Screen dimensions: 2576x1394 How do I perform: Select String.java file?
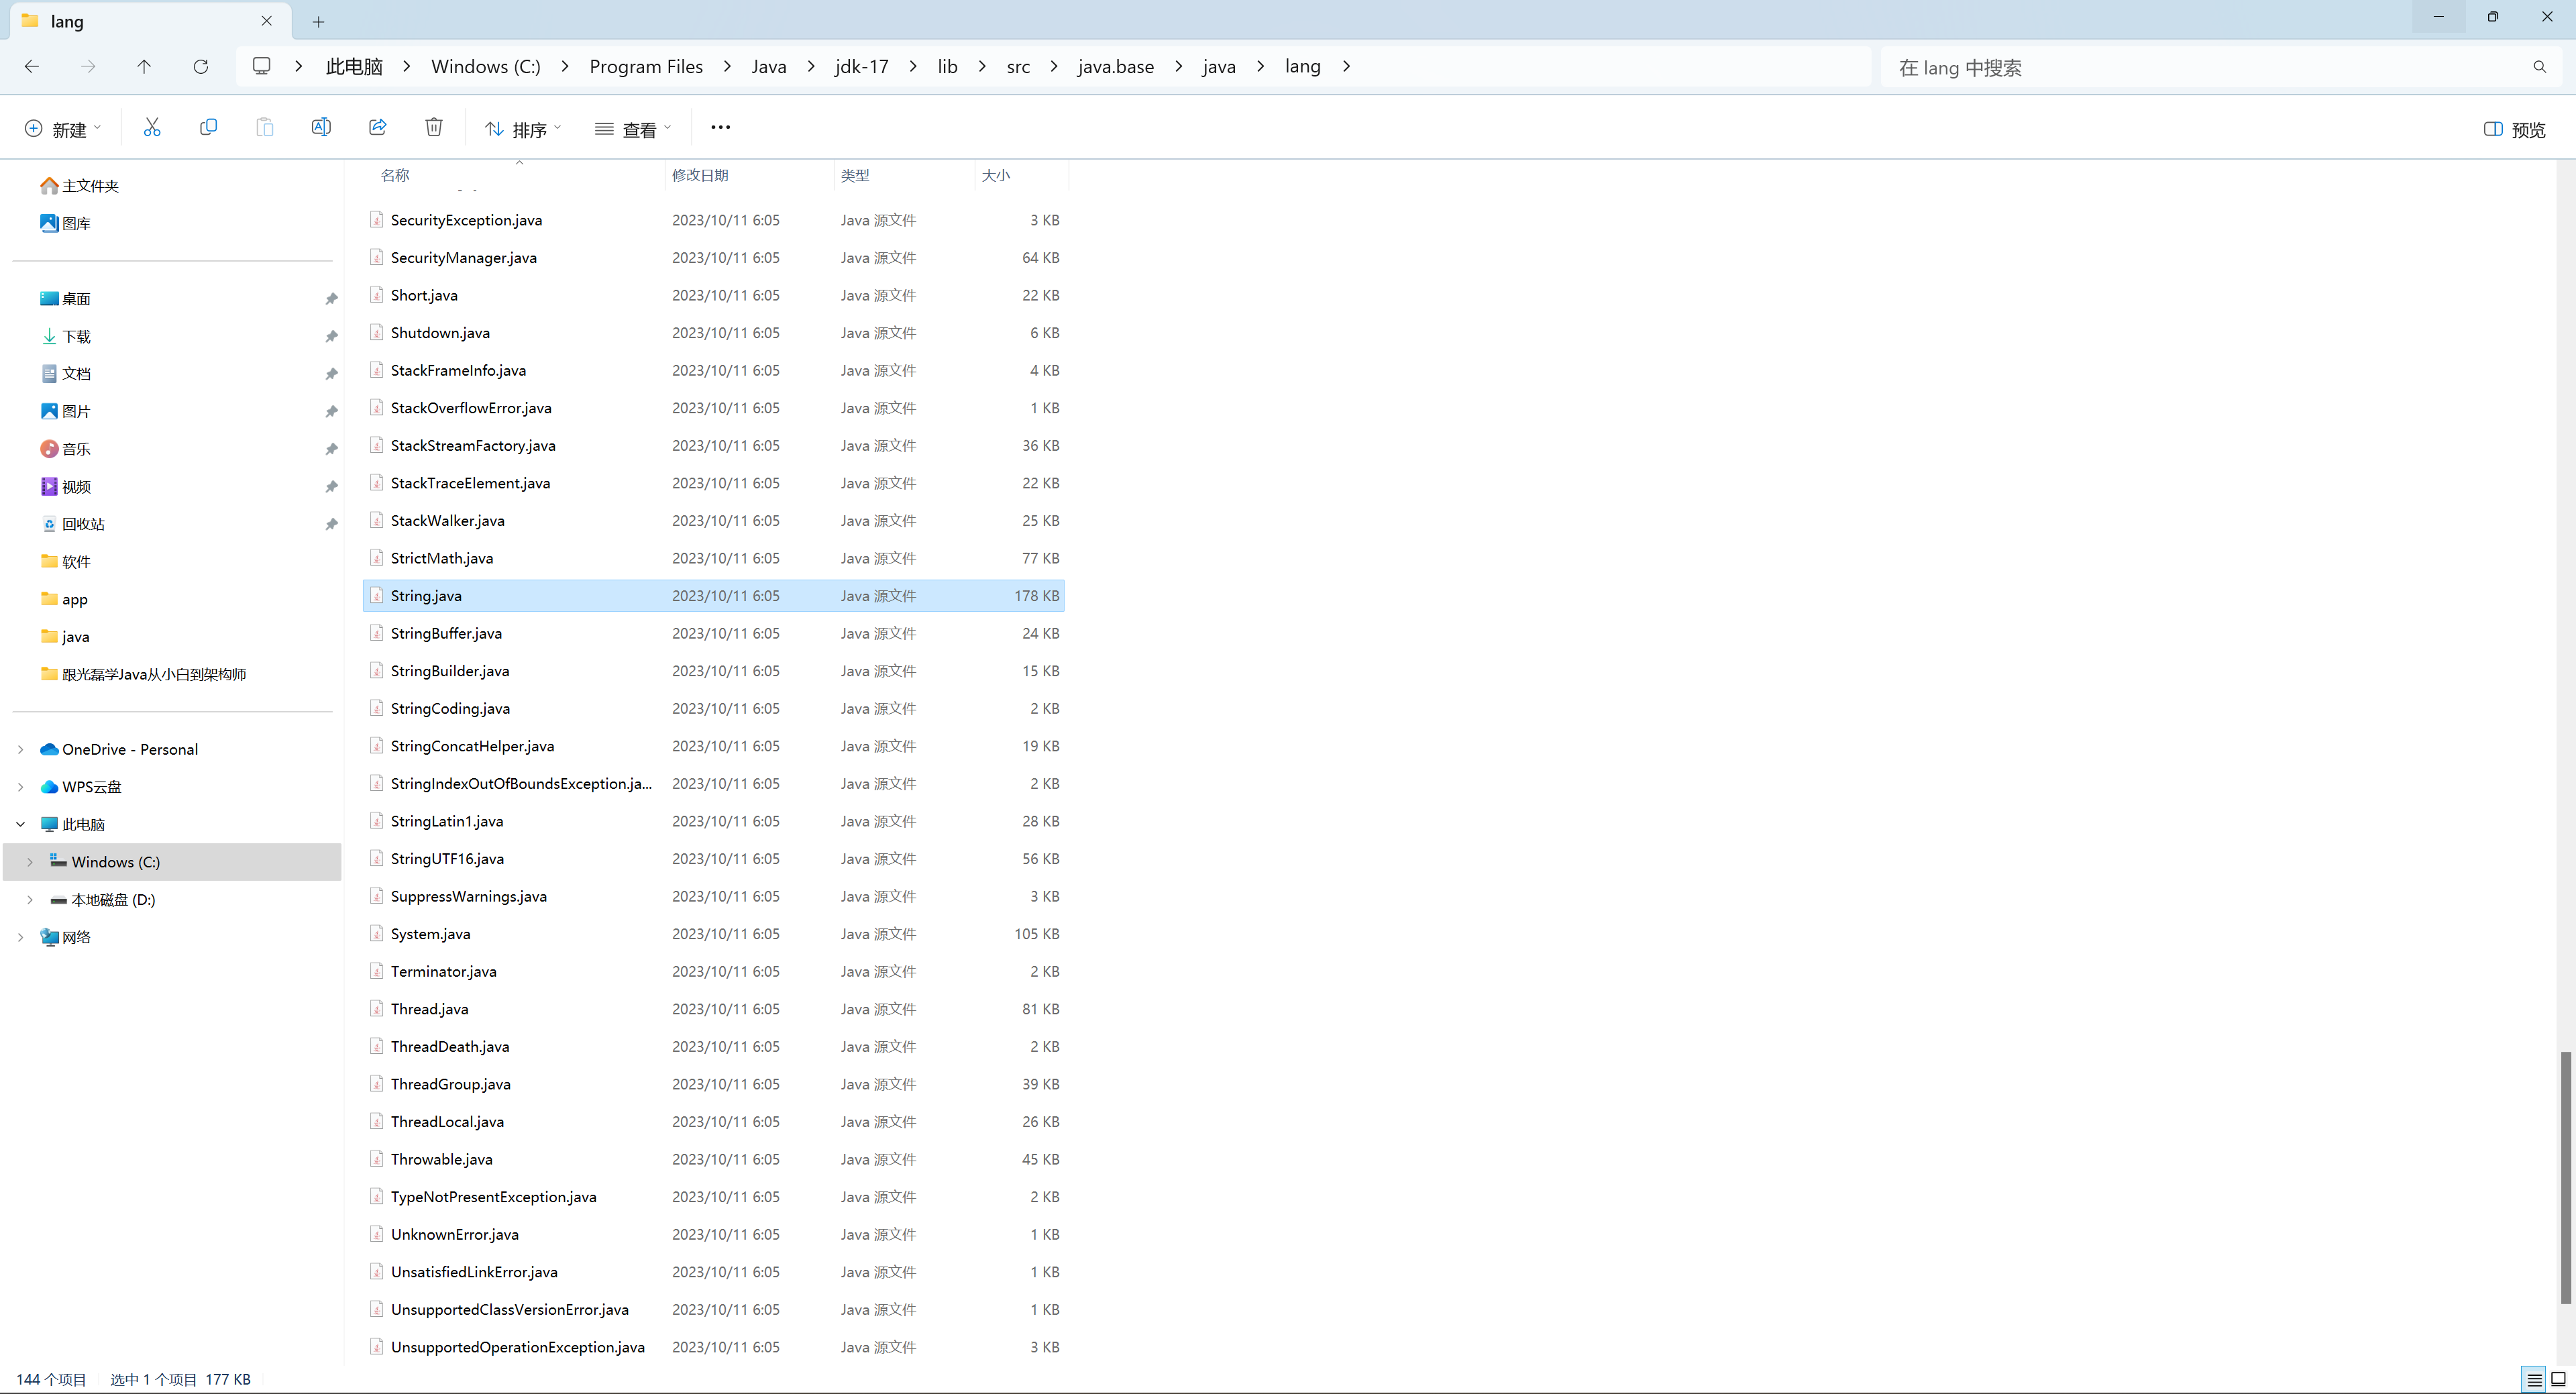(713, 596)
